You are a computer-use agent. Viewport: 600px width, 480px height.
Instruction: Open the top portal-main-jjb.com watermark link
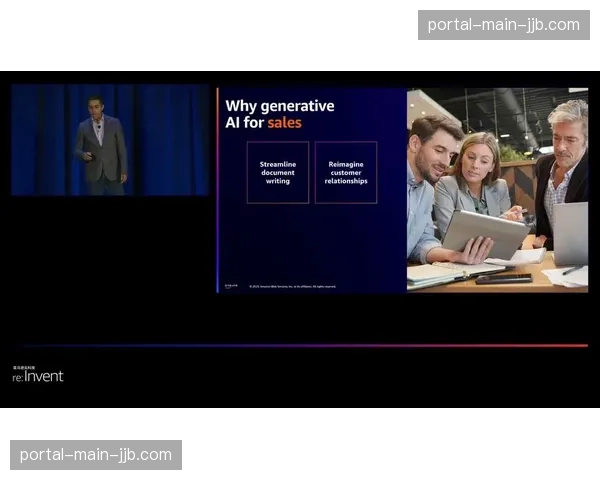(503, 24)
